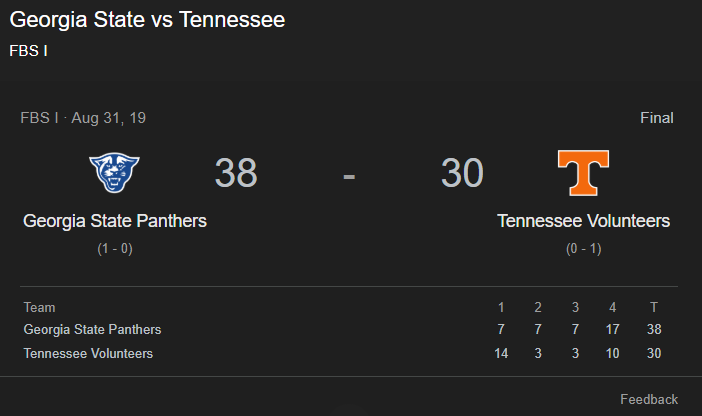Click Georgia State's fourth quarter score 17
Viewport: 702px width, 416px height.
pyautogui.click(x=612, y=329)
